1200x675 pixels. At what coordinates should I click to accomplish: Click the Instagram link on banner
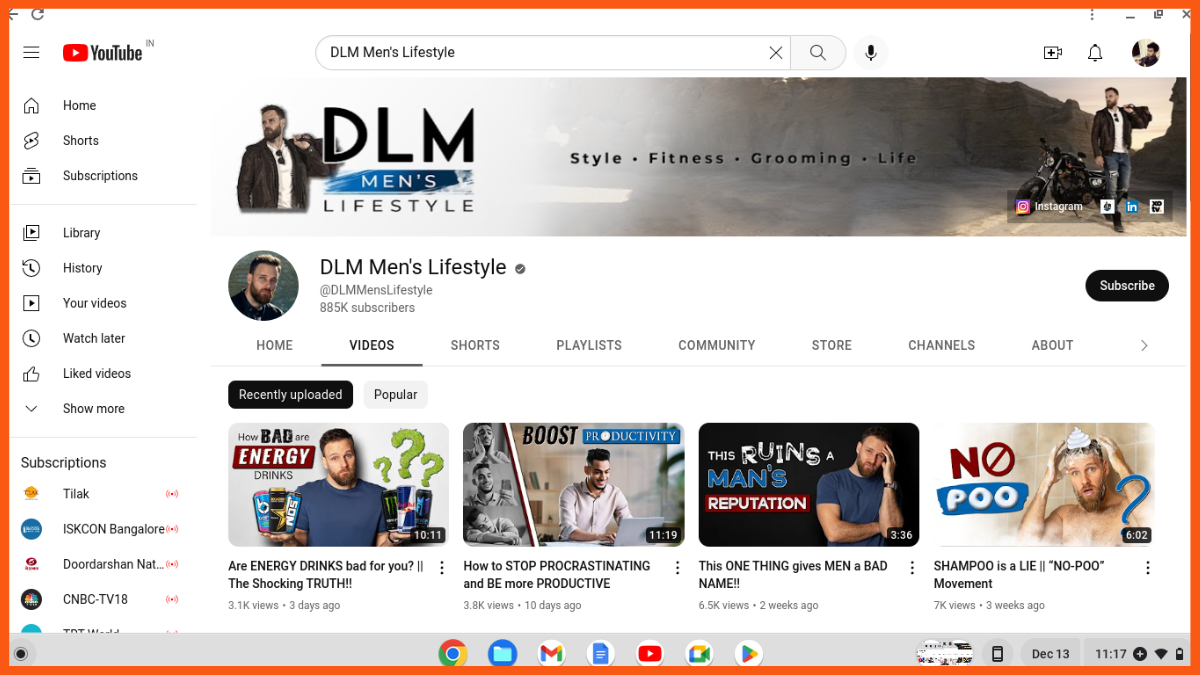pos(1050,207)
